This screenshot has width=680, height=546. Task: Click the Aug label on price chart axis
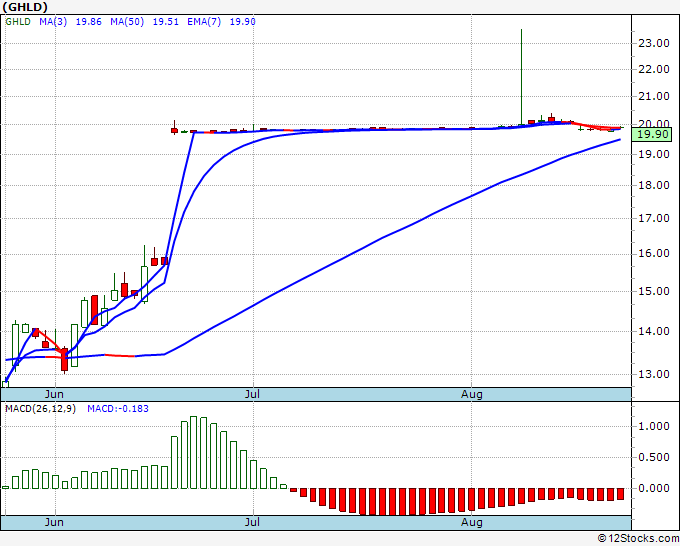471,394
